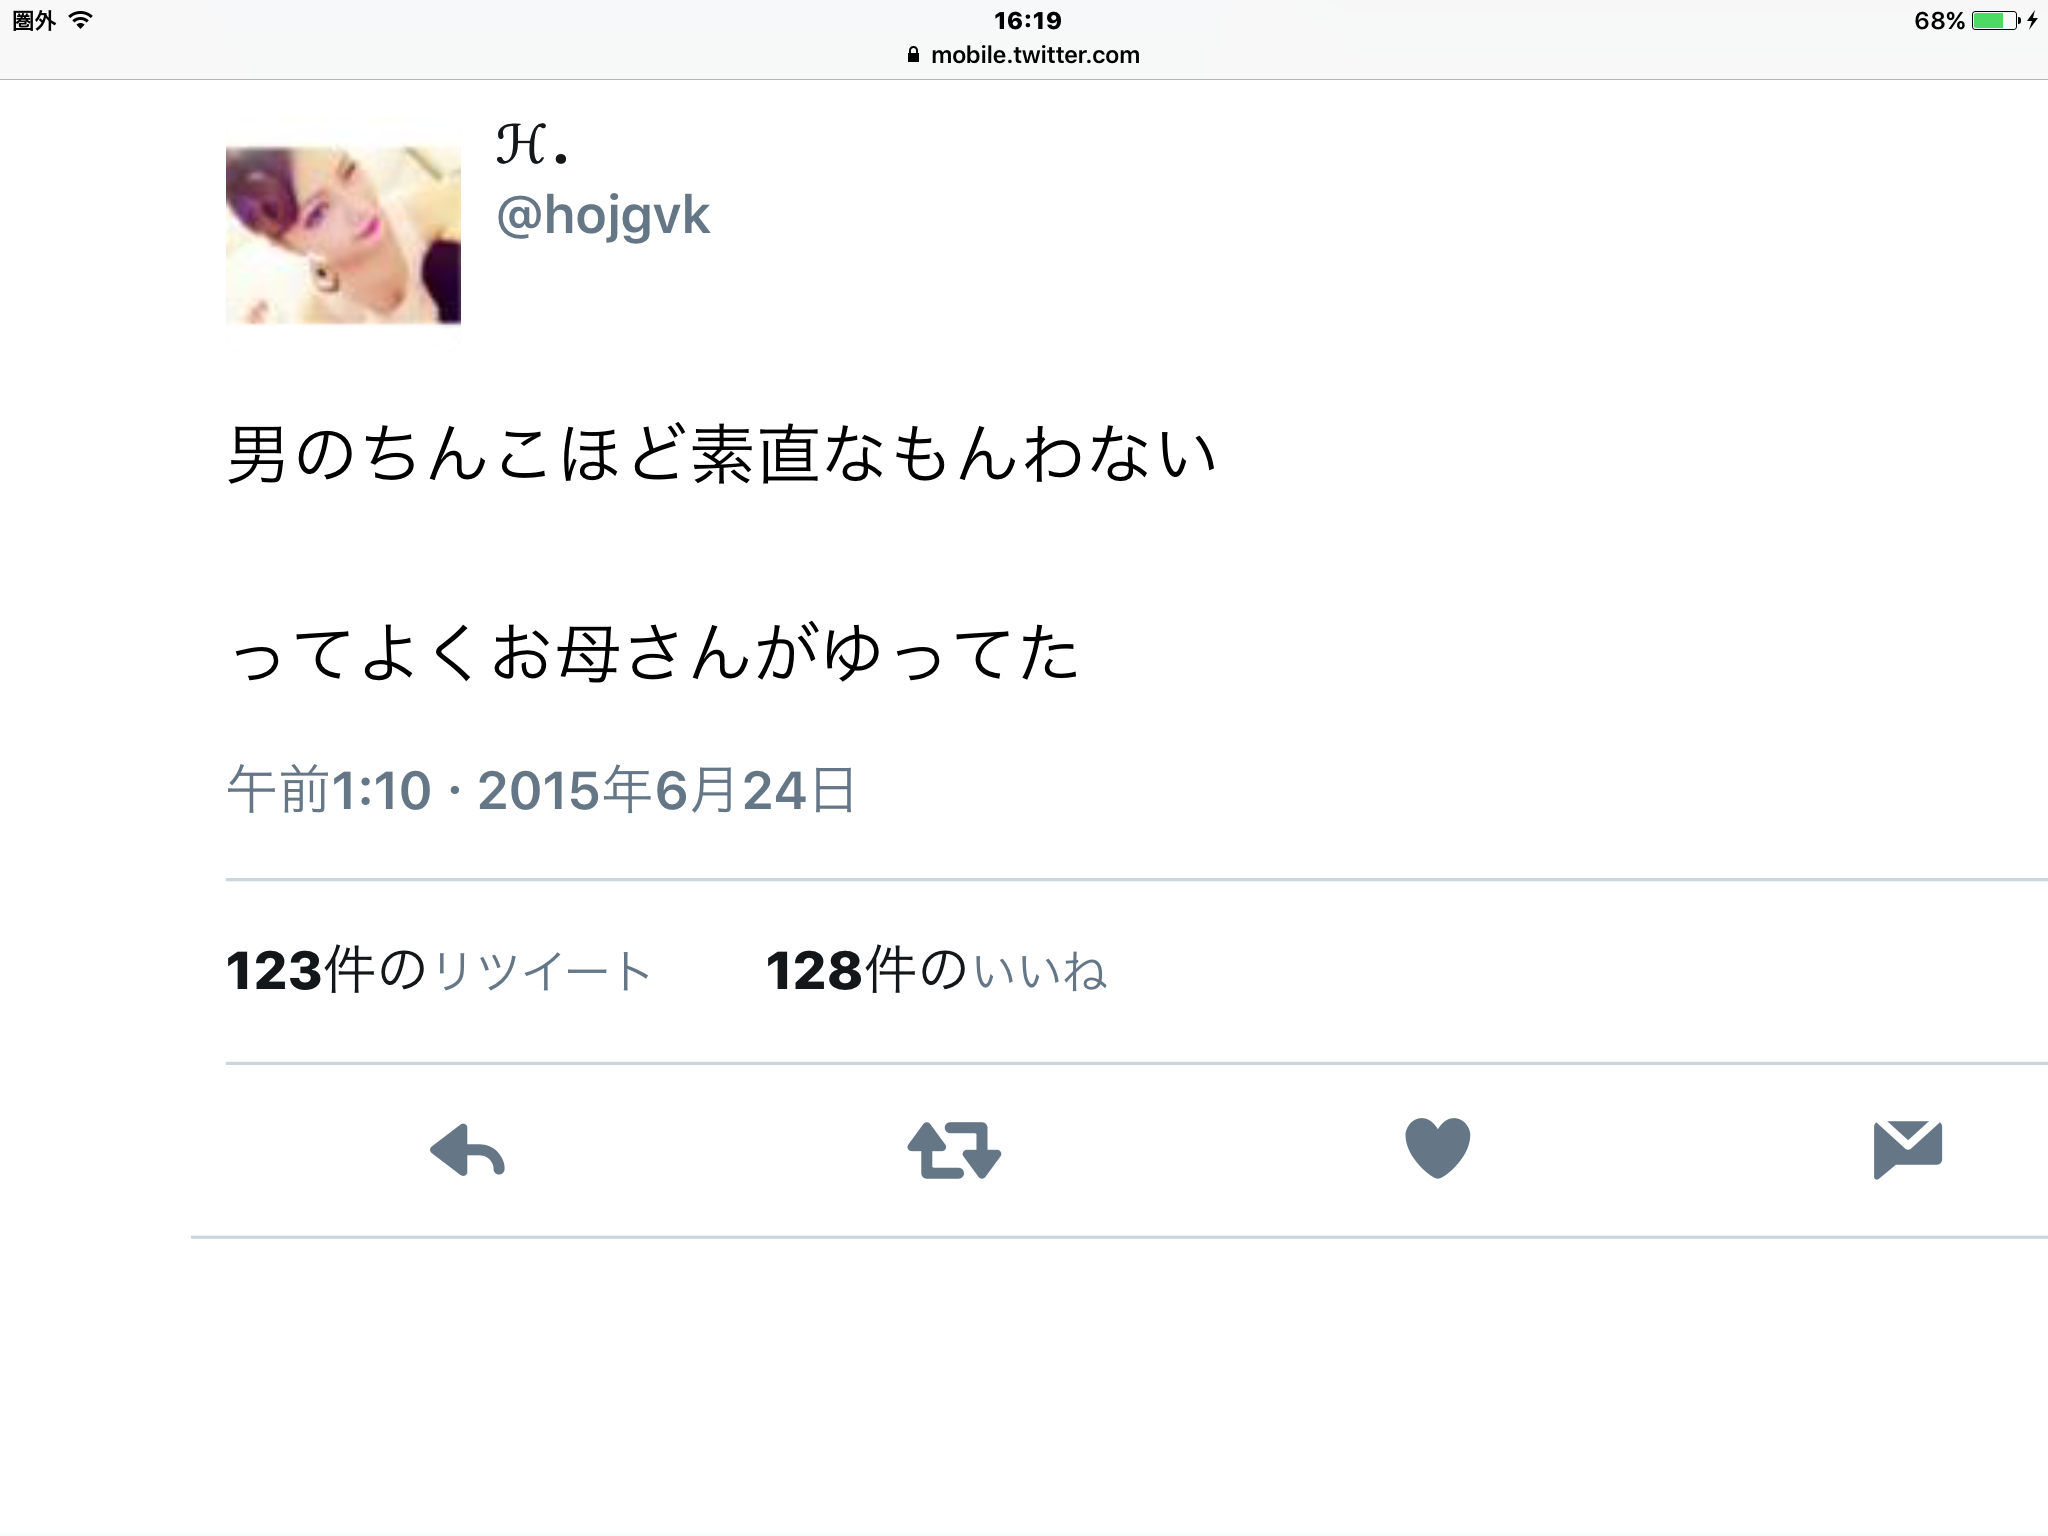This screenshot has height=1536, width=2048.
Task: Retweet using the retweet arrows icon
Action: [x=954, y=1150]
